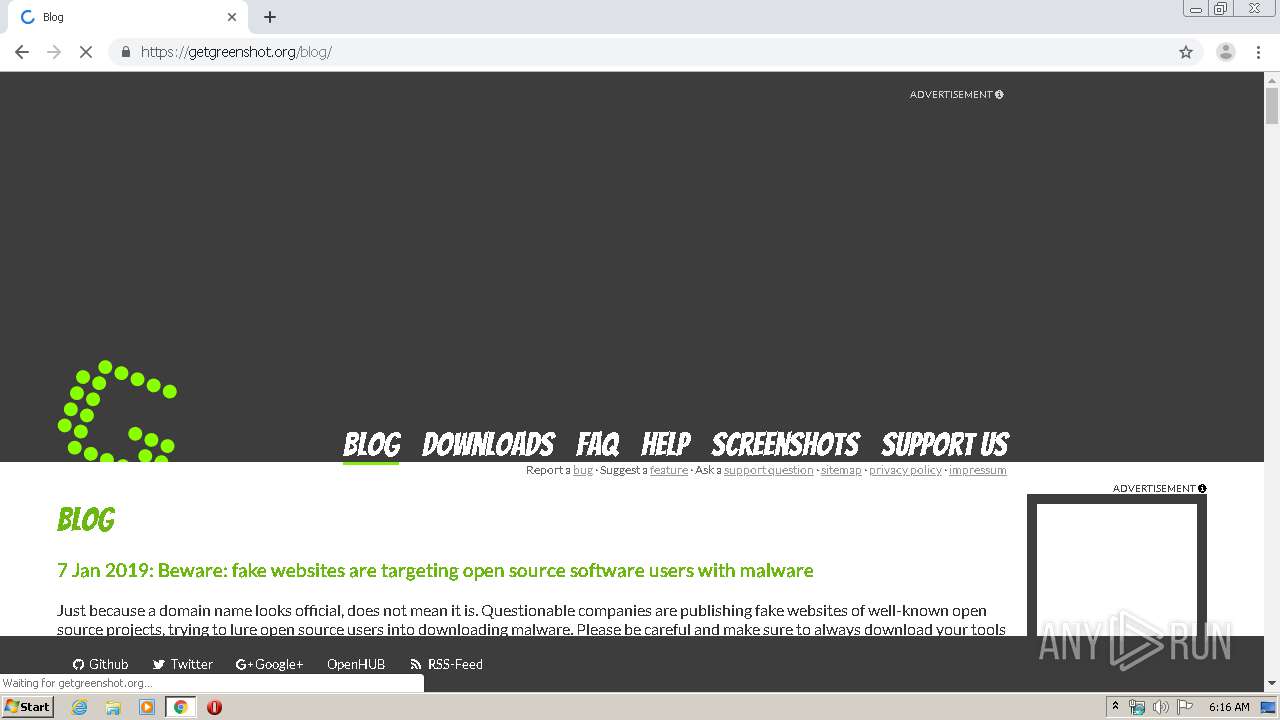Viewport: 1280px width, 720px height.
Task: Open the Twitter footer link
Action: point(182,664)
